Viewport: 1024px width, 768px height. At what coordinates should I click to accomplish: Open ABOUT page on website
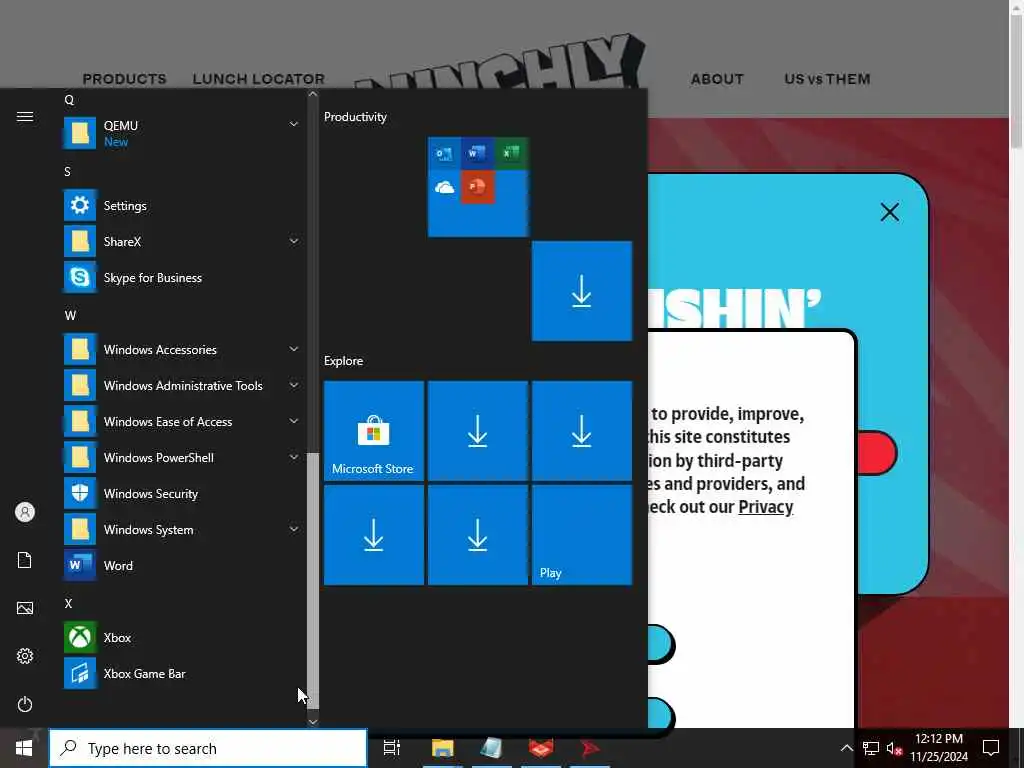pyautogui.click(x=717, y=79)
